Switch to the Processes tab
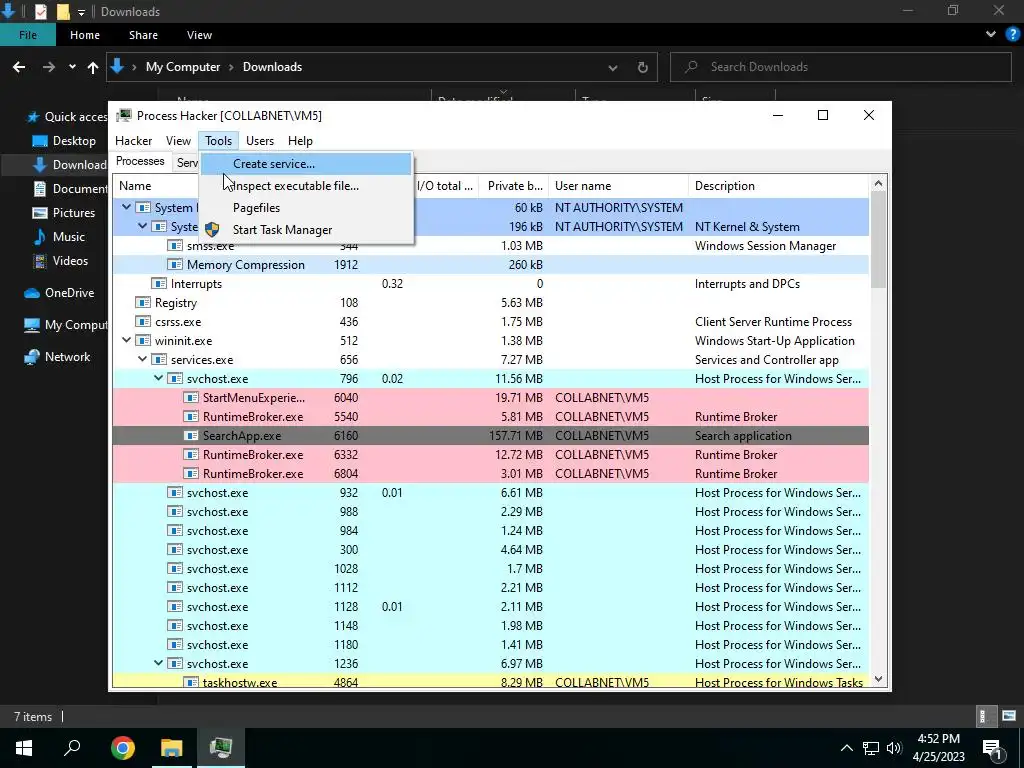This screenshot has height=768, width=1024. click(140, 161)
